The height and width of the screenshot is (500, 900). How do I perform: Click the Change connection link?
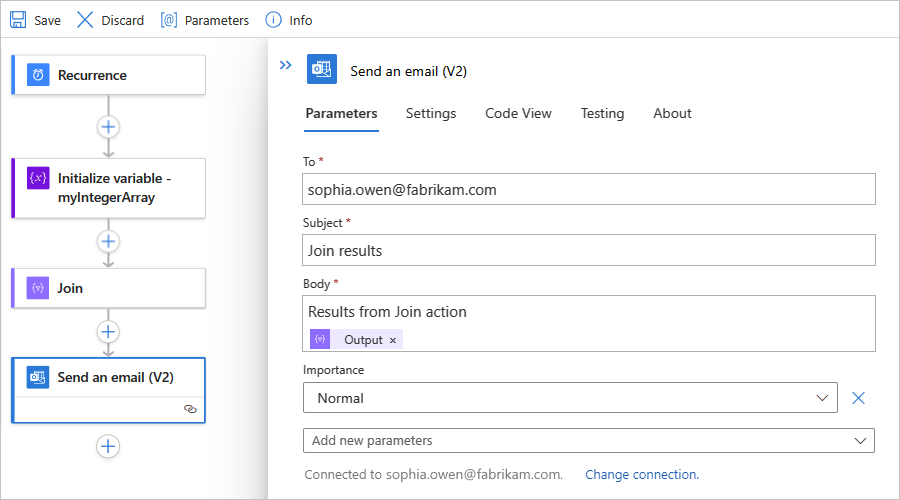[642, 475]
